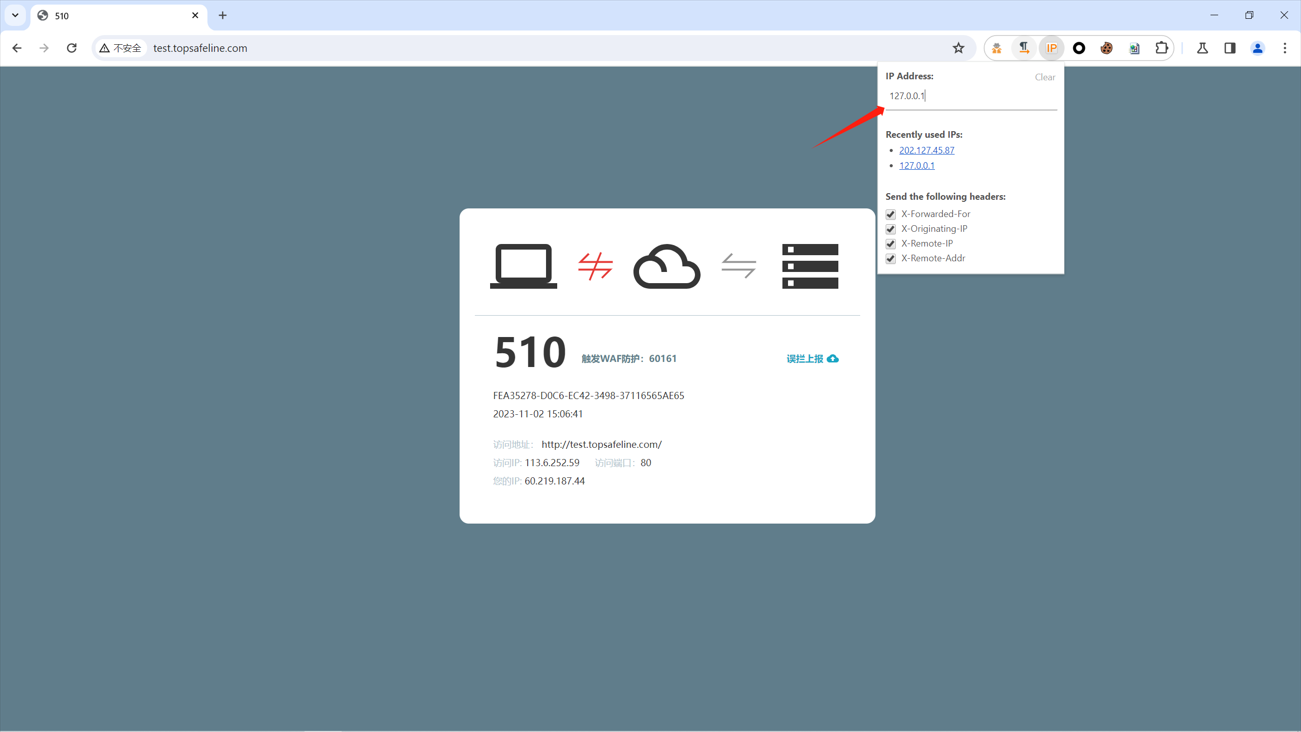The height and width of the screenshot is (732, 1301).
Task: Focus the IP Address input field
Action: pos(970,96)
